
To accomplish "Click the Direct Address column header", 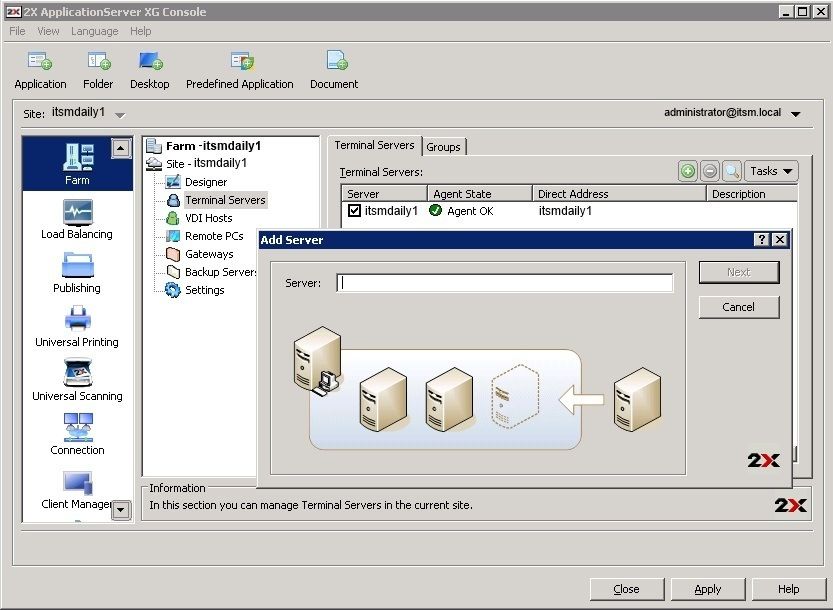I will (619, 194).
